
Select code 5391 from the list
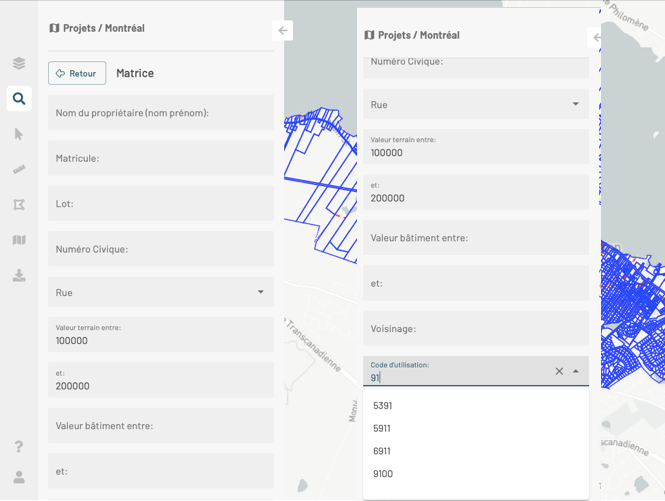click(382, 406)
